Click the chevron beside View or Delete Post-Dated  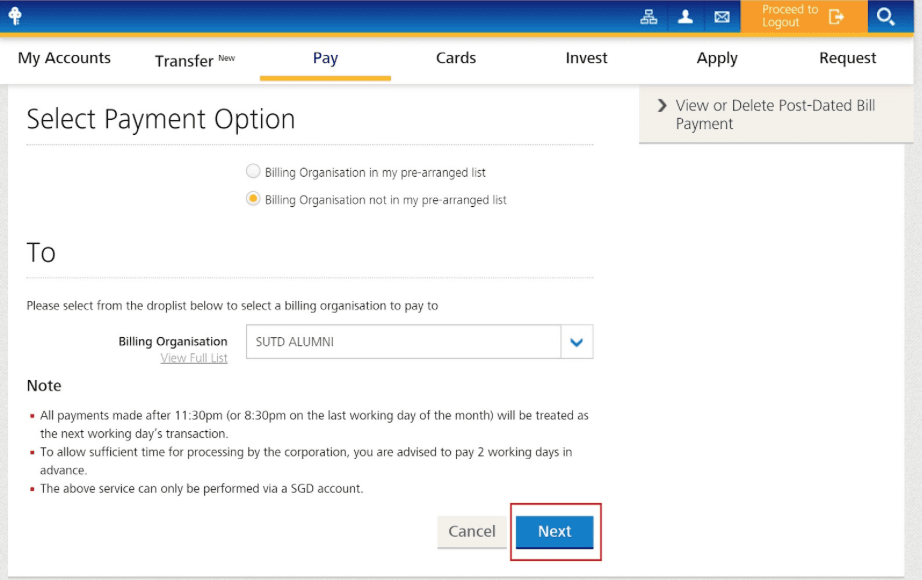tap(662, 105)
